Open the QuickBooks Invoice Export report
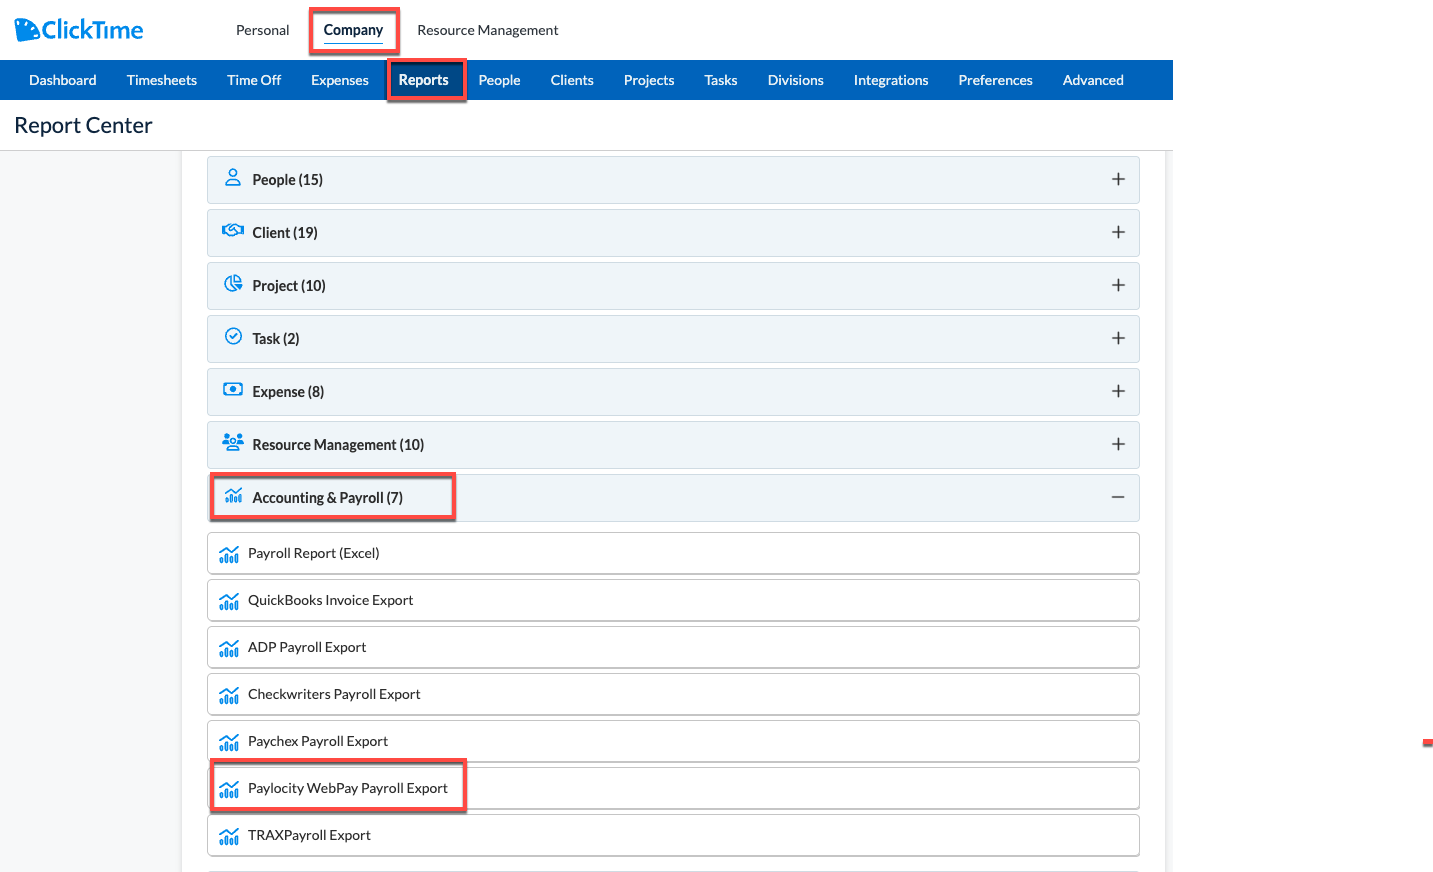The width and height of the screenshot is (1433, 872). pyautogui.click(x=673, y=600)
